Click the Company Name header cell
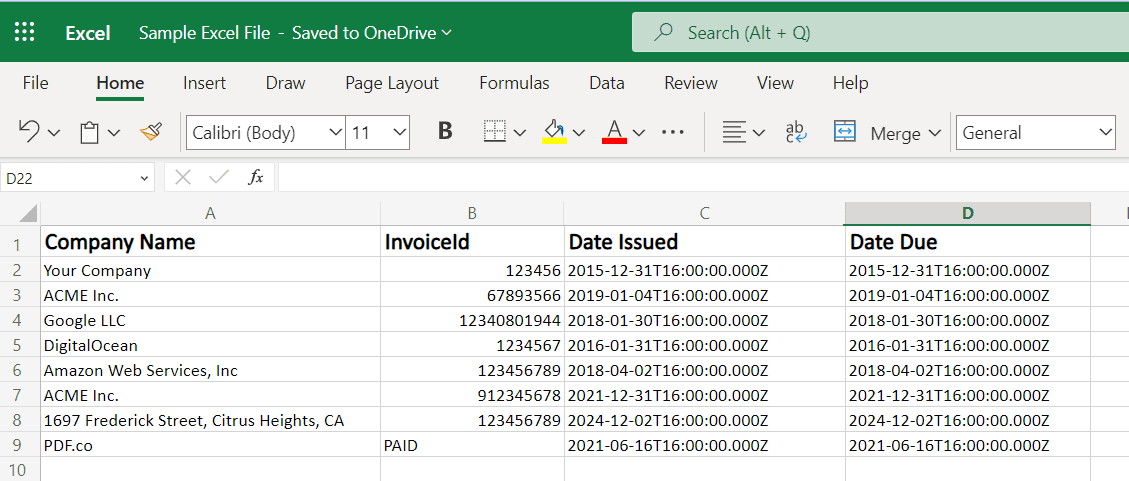Image resolution: width=1129 pixels, height=481 pixels. (x=210, y=242)
